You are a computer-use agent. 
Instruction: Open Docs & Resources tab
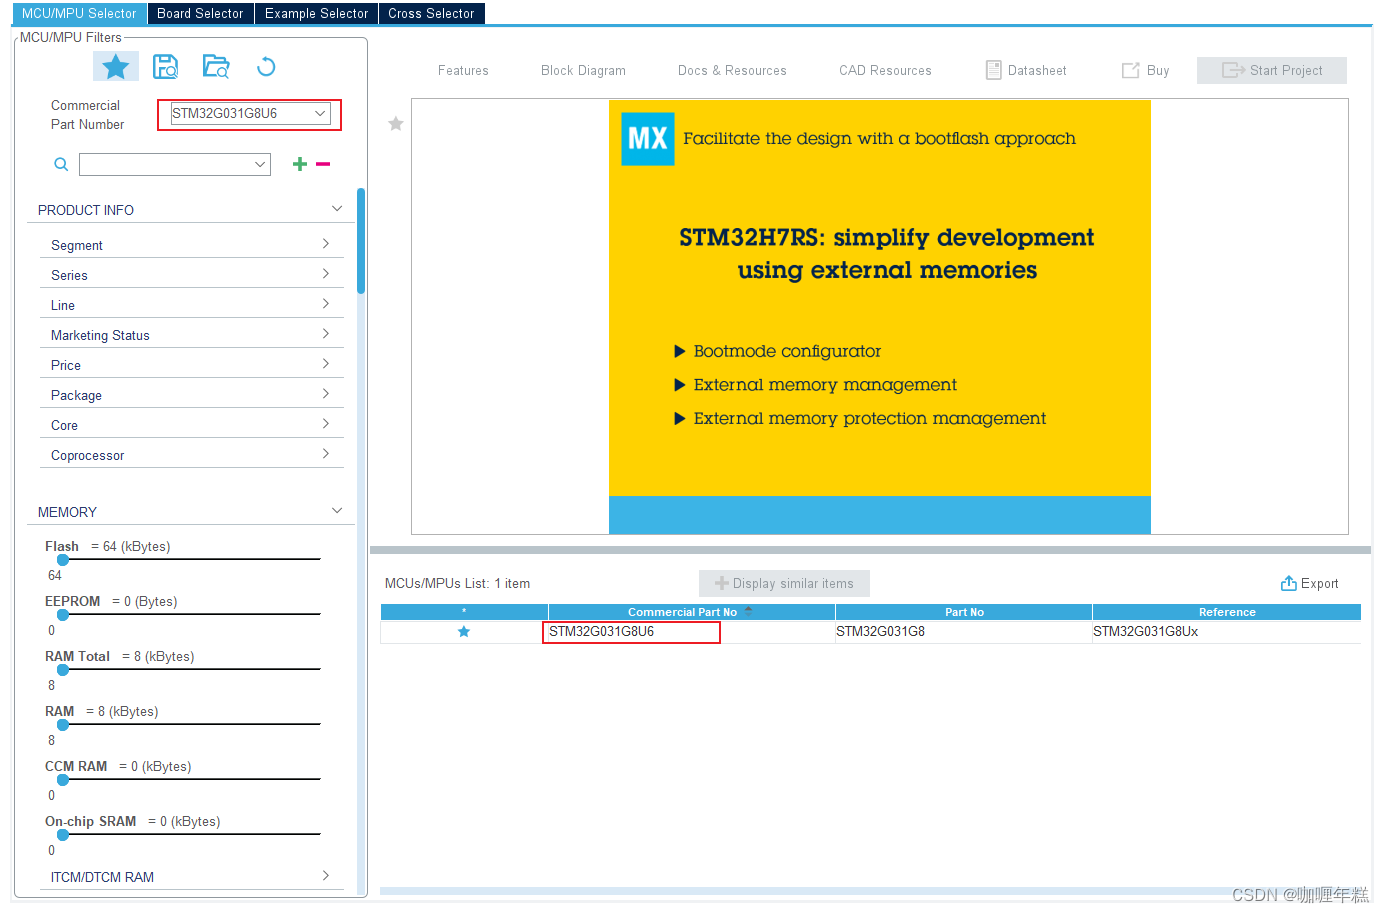click(x=732, y=71)
